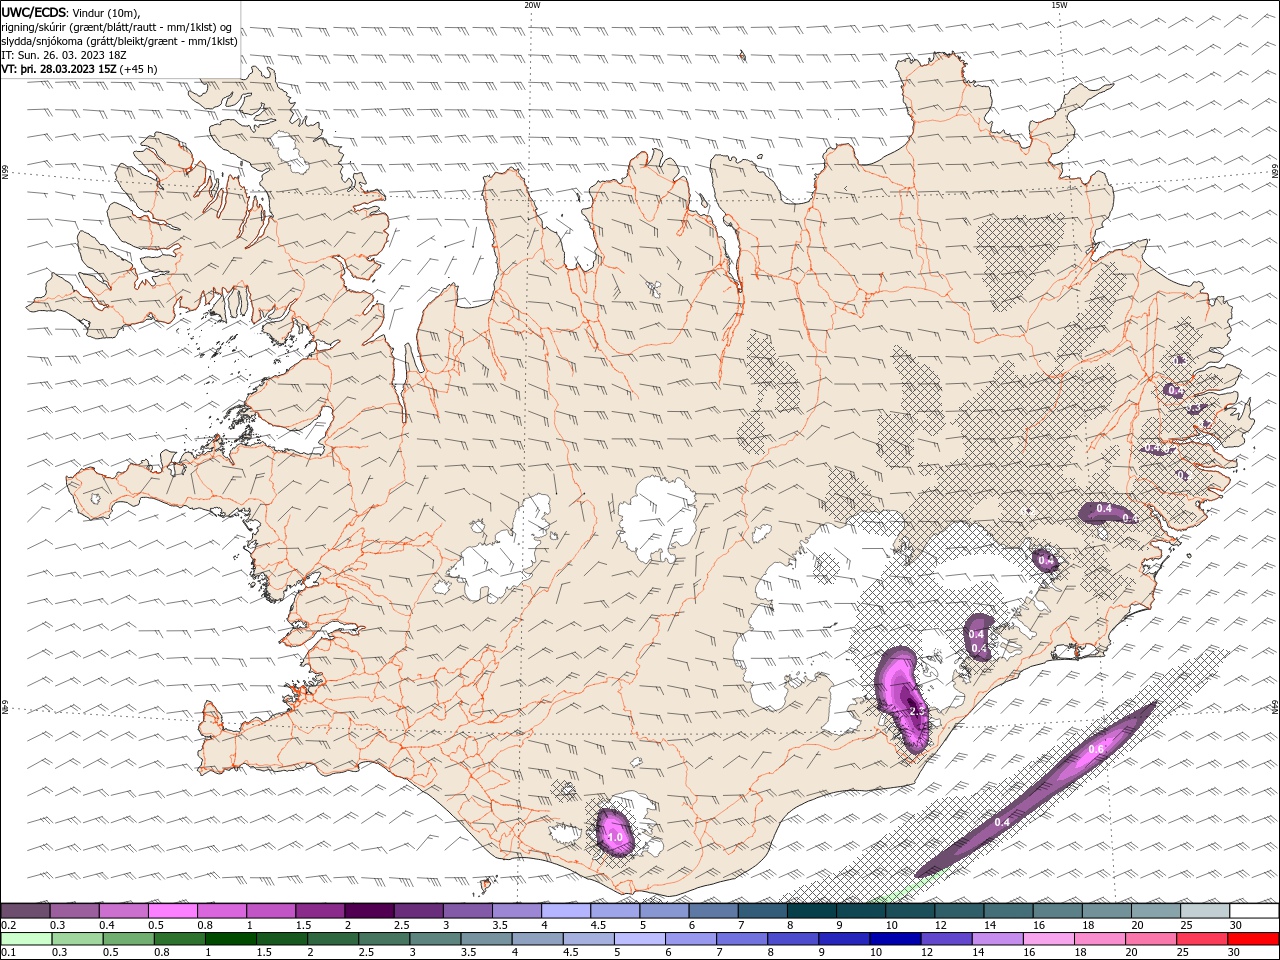Pick top-row swatch between 6 and 7
This screenshot has height=960, width=1280.
713,910
